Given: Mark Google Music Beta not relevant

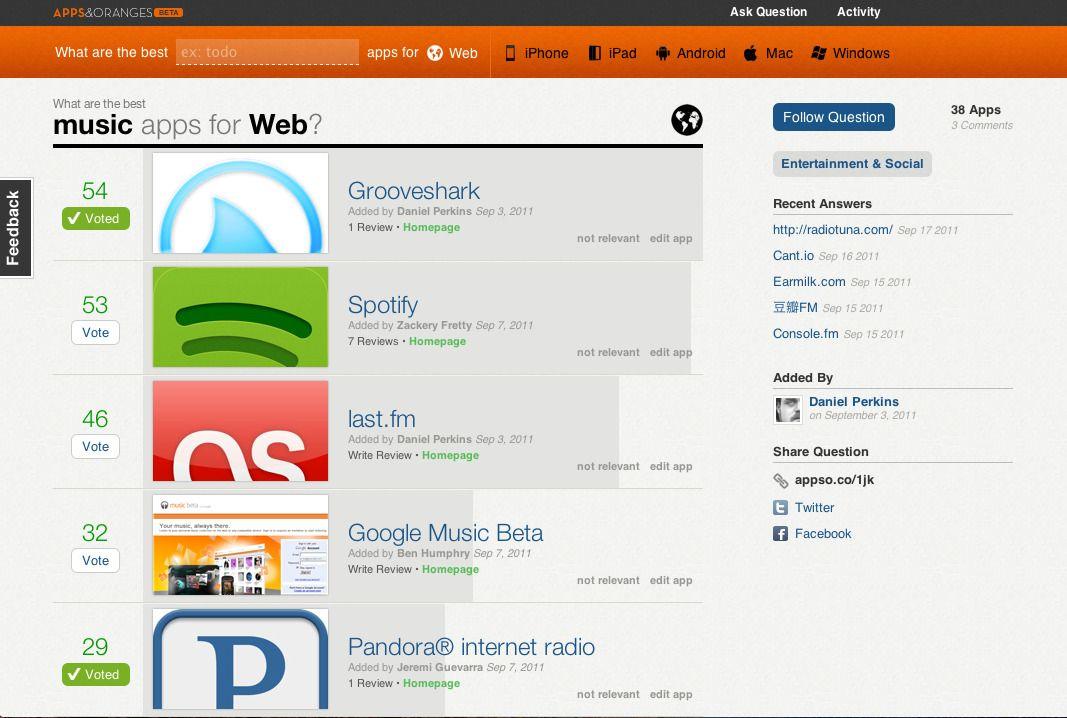Looking at the screenshot, I should [608, 581].
